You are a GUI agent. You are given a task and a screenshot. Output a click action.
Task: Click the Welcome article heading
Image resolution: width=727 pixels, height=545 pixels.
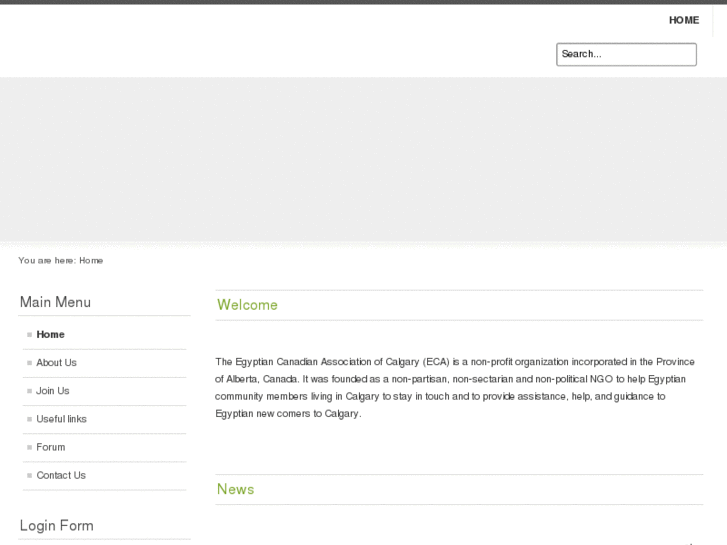[x=247, y=305]
